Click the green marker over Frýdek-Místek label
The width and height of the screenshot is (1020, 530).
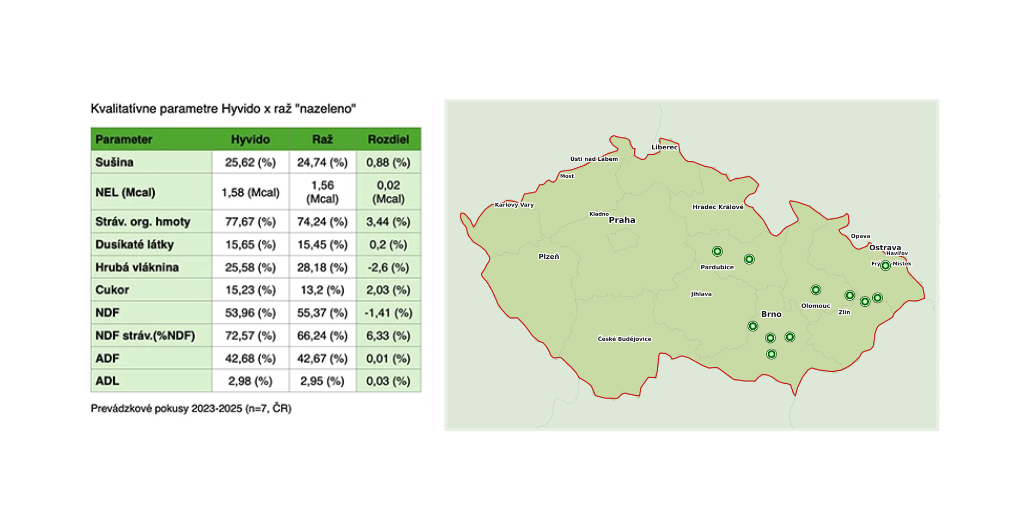pos(885,265)
